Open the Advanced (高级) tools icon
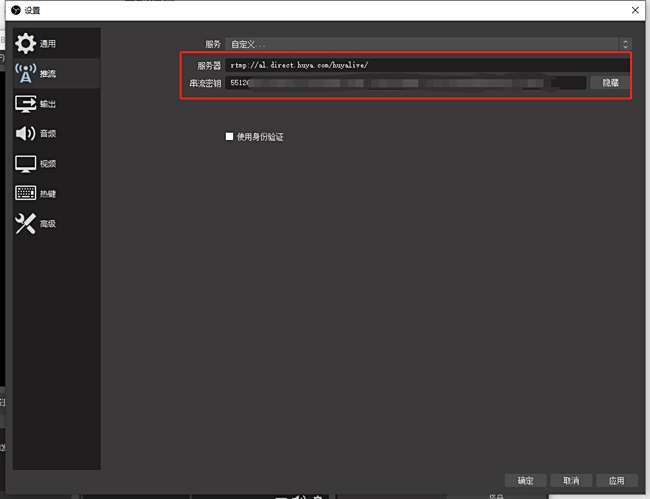650x499 pixels. tap(25, 223)
